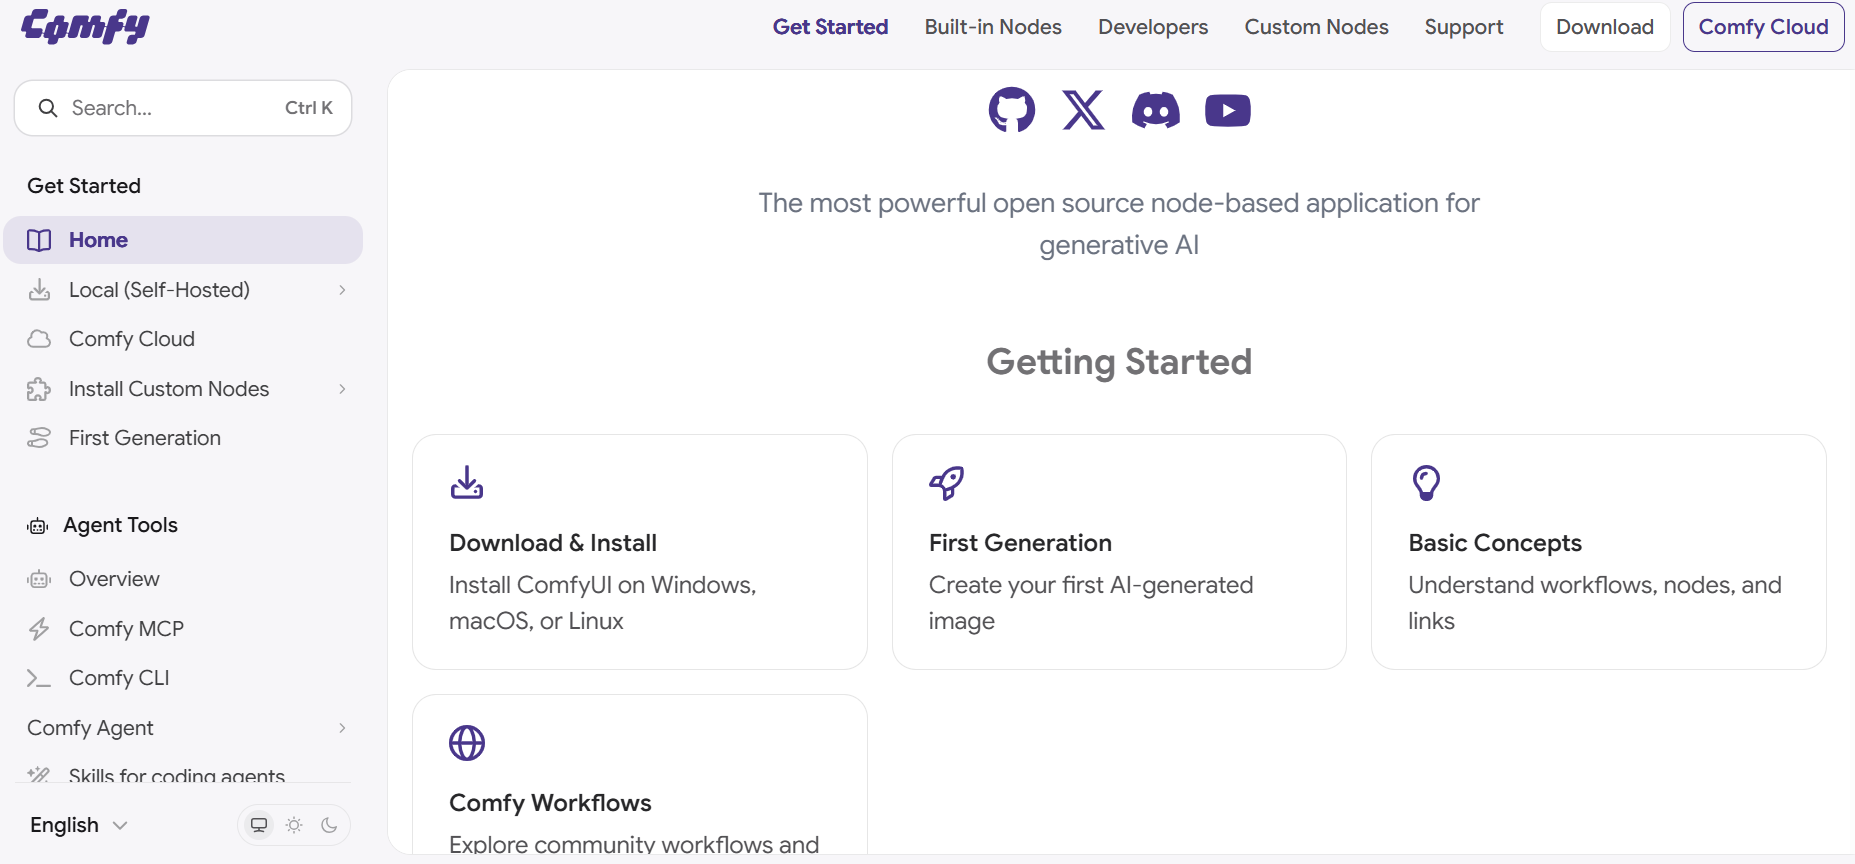This screenshot has width=1855, height=864.
Task: Click the robot icon beside Overview
Action: point(39,579)
